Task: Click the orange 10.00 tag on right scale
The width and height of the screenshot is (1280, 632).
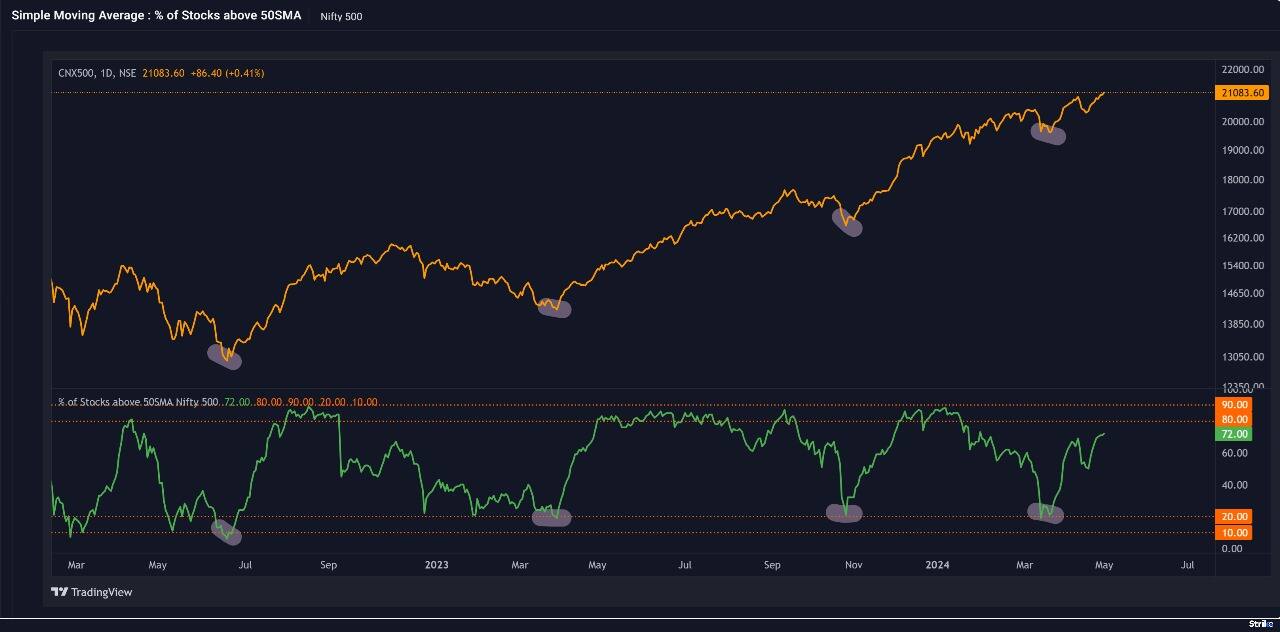Action: [1233, 533]
